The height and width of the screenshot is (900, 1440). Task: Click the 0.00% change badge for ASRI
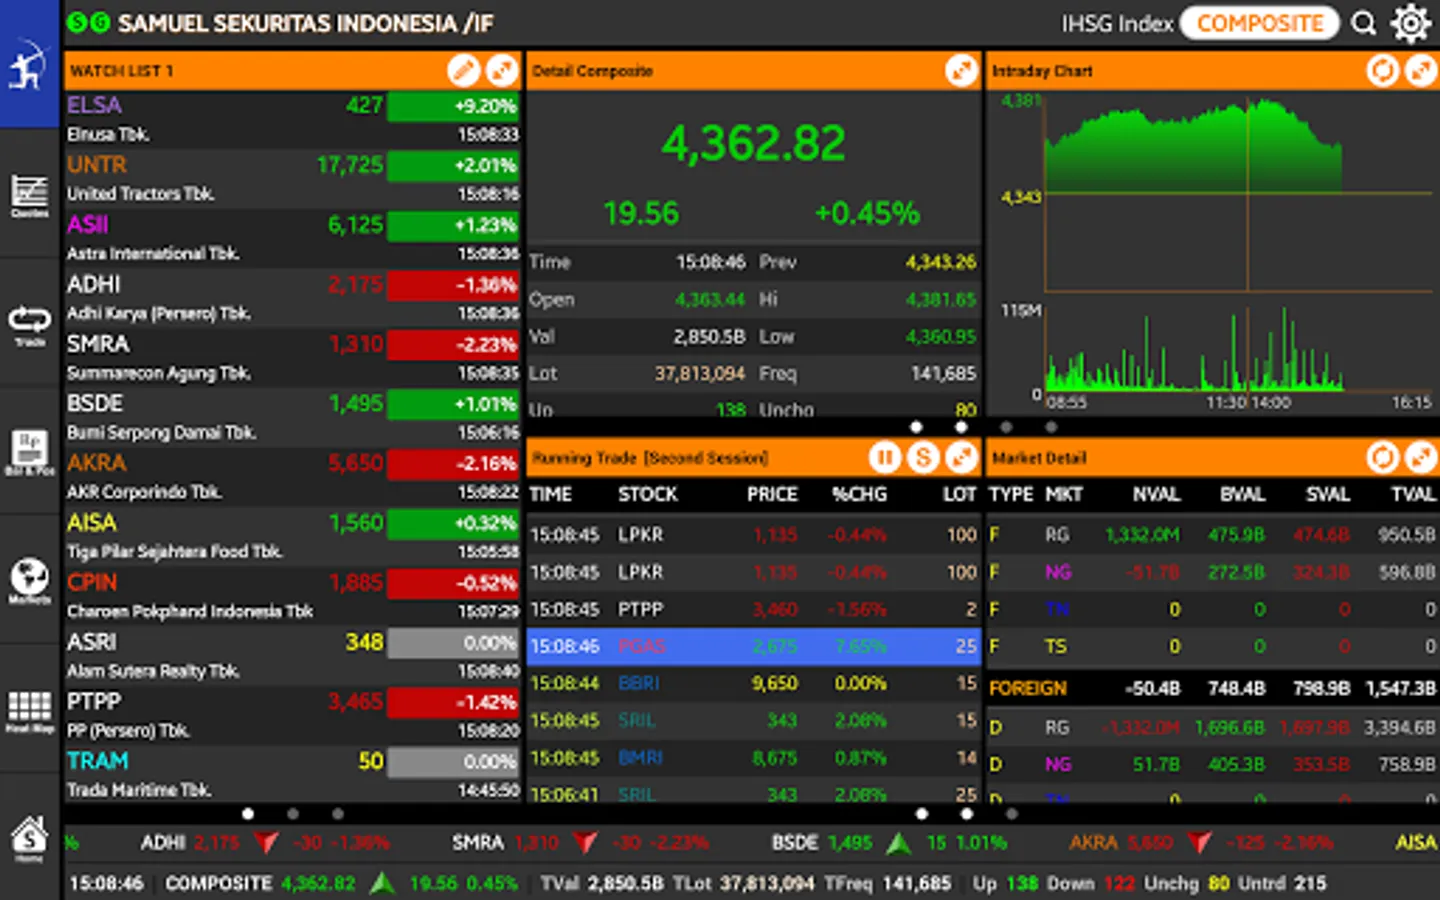(x=453, y=642)
